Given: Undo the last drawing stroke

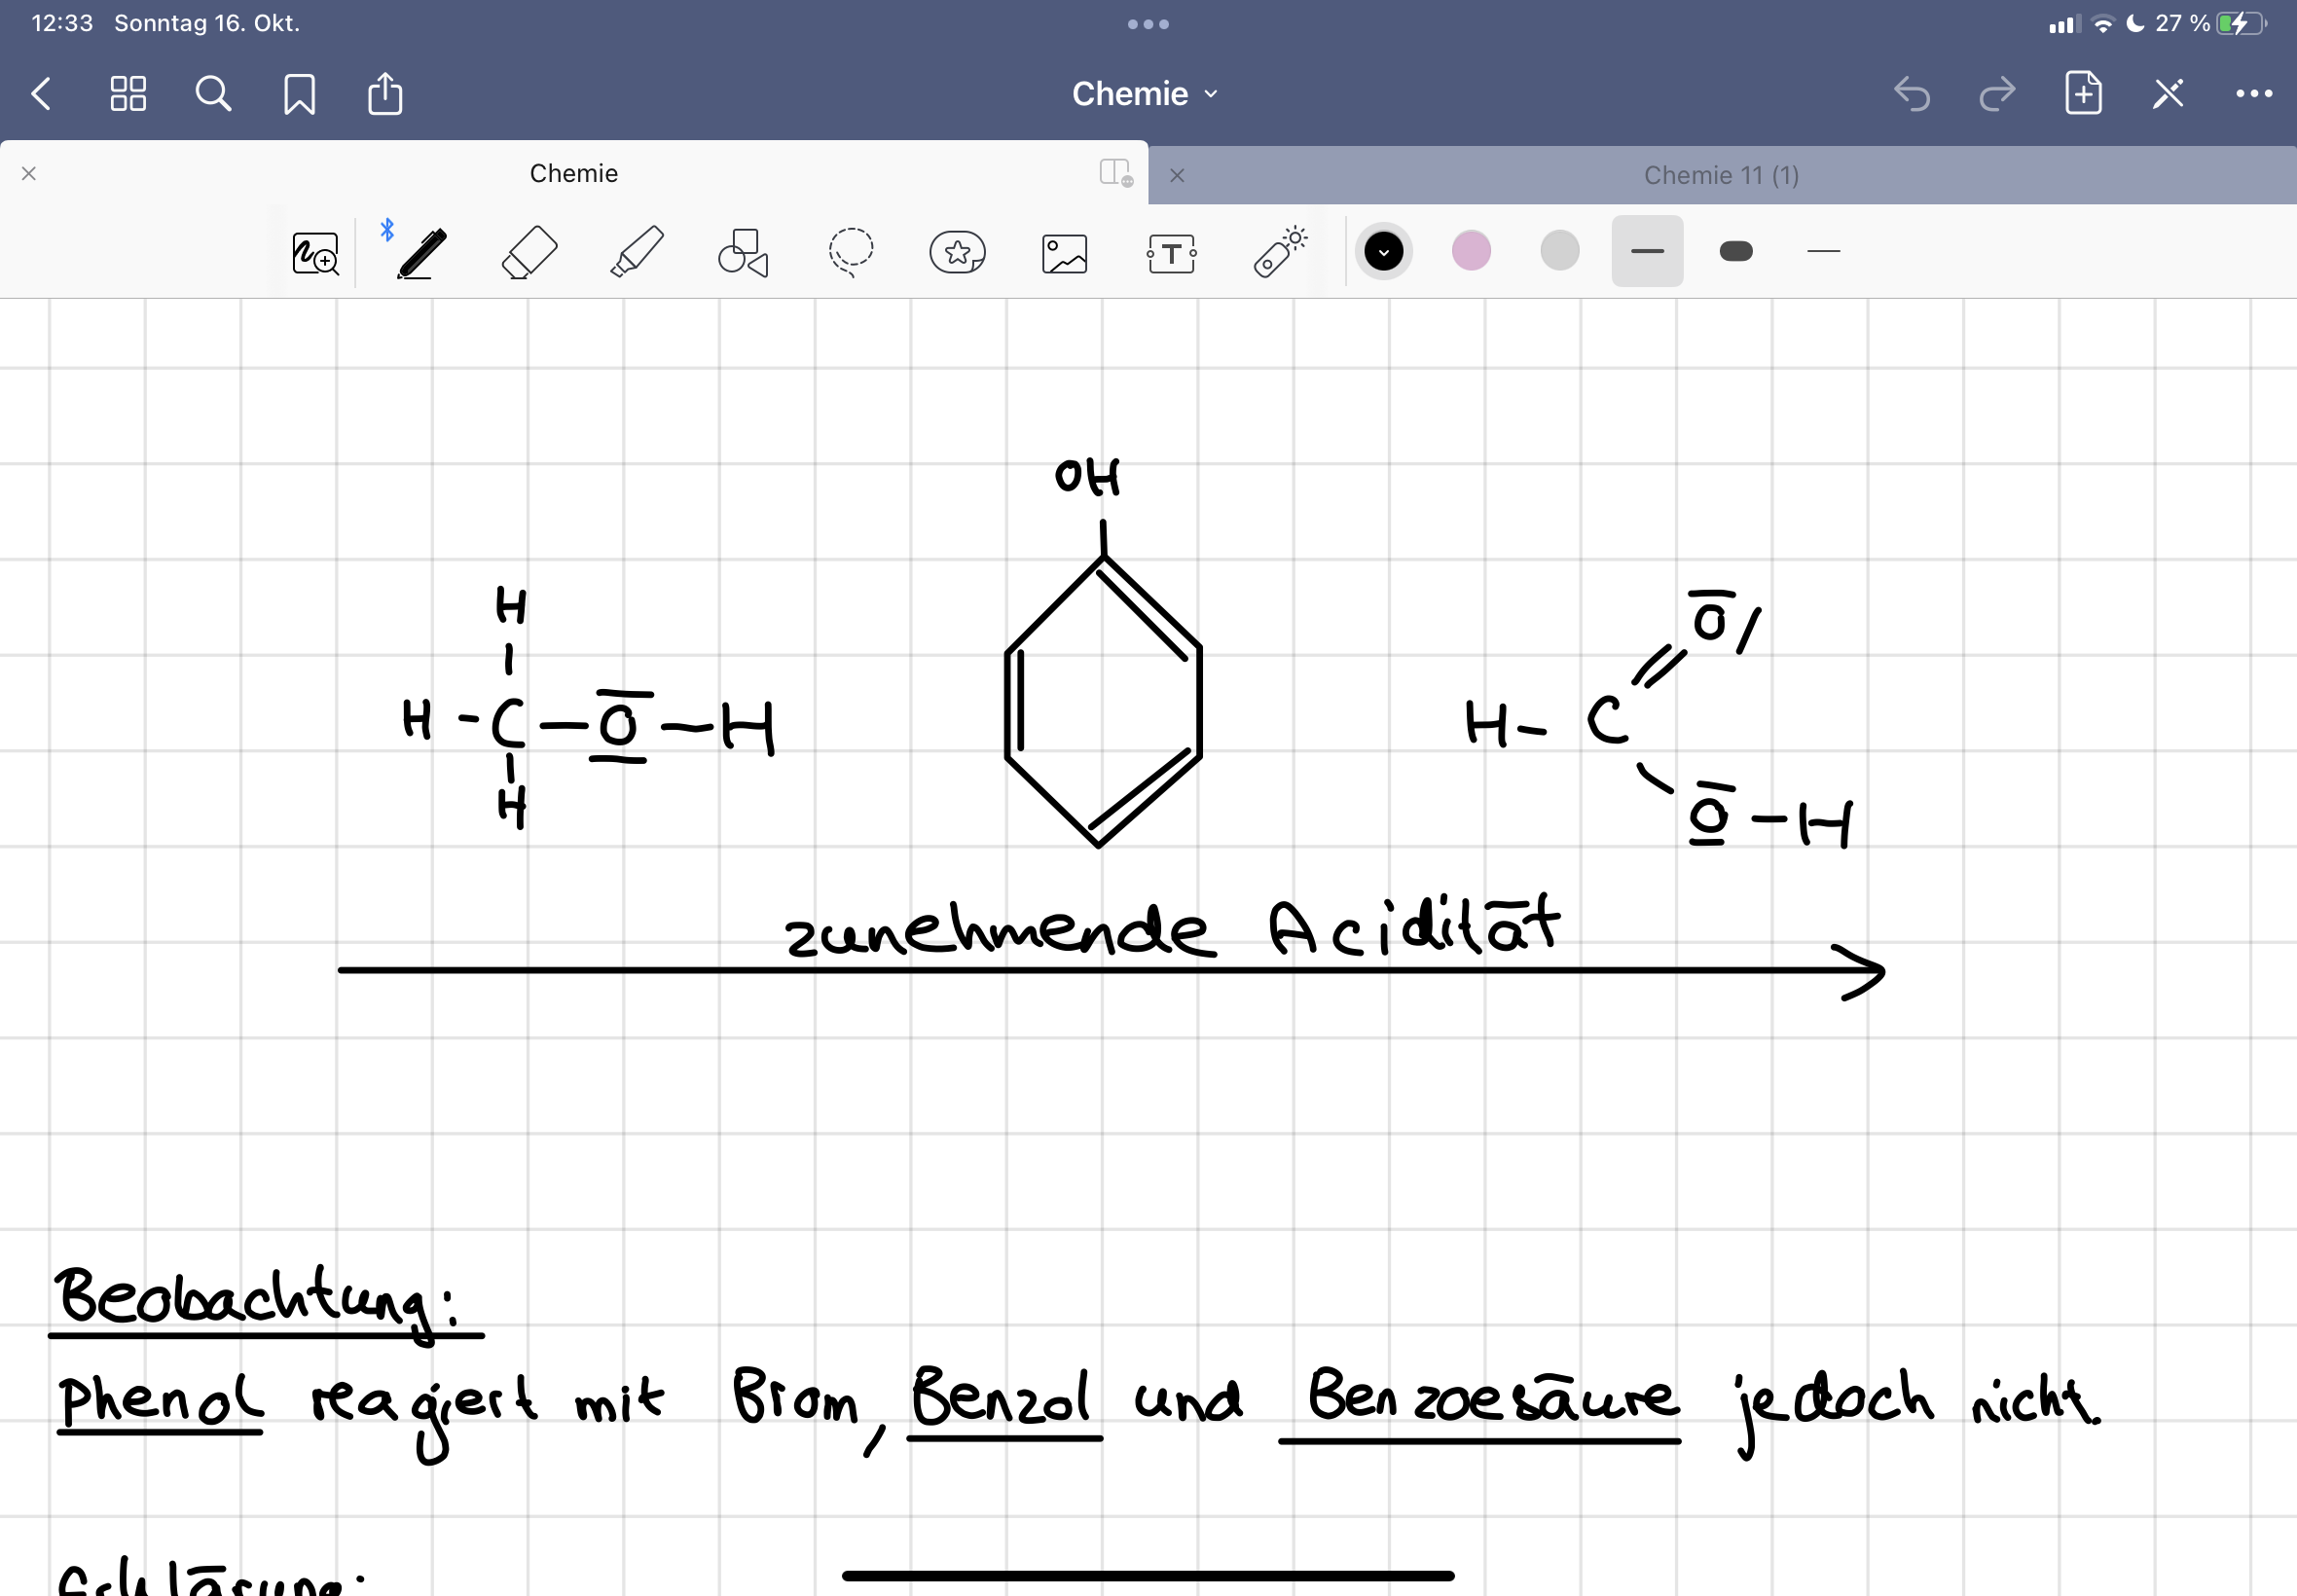Looking at the screenshot, I should point(1913,93).
